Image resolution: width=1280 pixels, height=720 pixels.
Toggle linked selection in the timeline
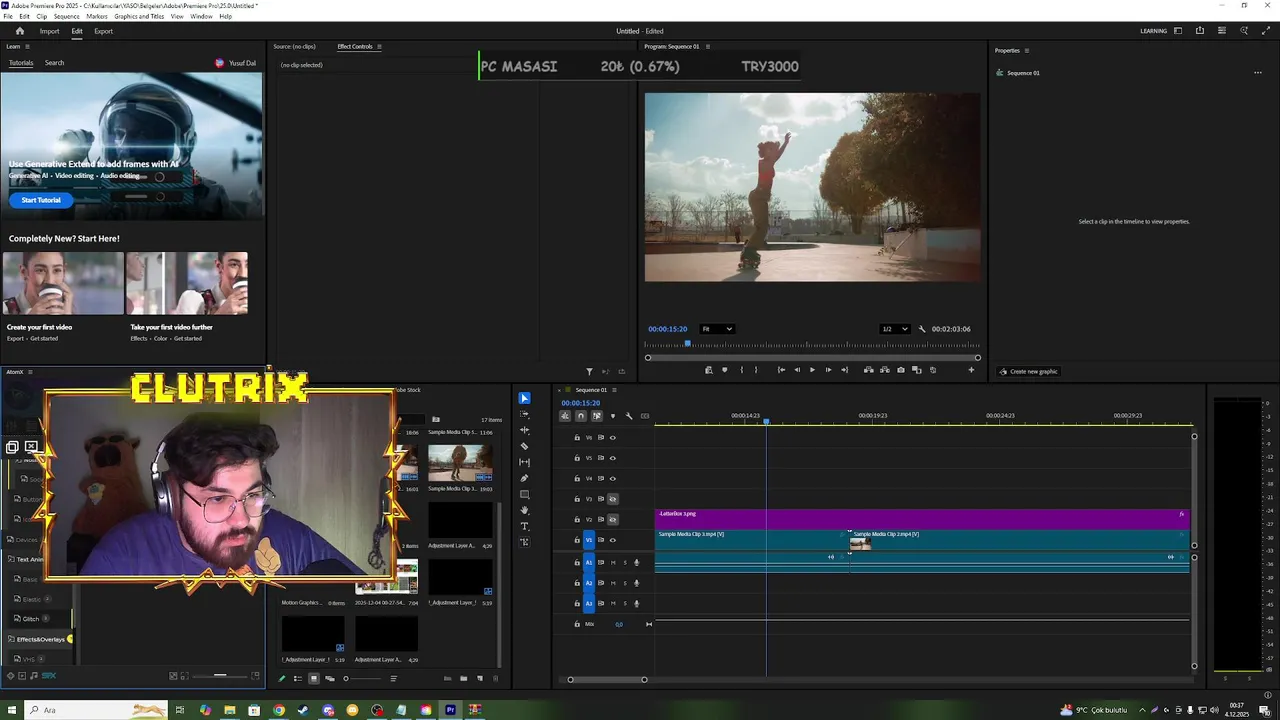596,416
